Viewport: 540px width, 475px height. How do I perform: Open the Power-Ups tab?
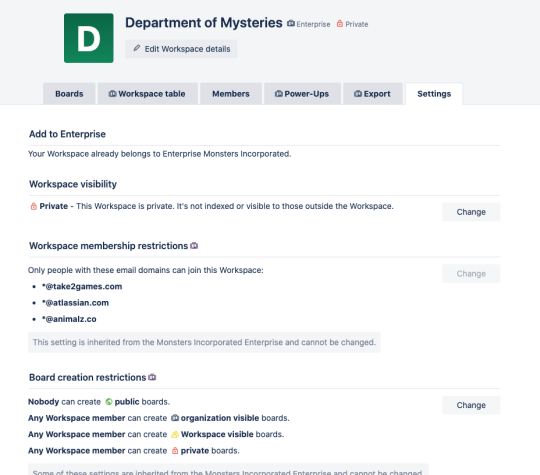(302, 94)
